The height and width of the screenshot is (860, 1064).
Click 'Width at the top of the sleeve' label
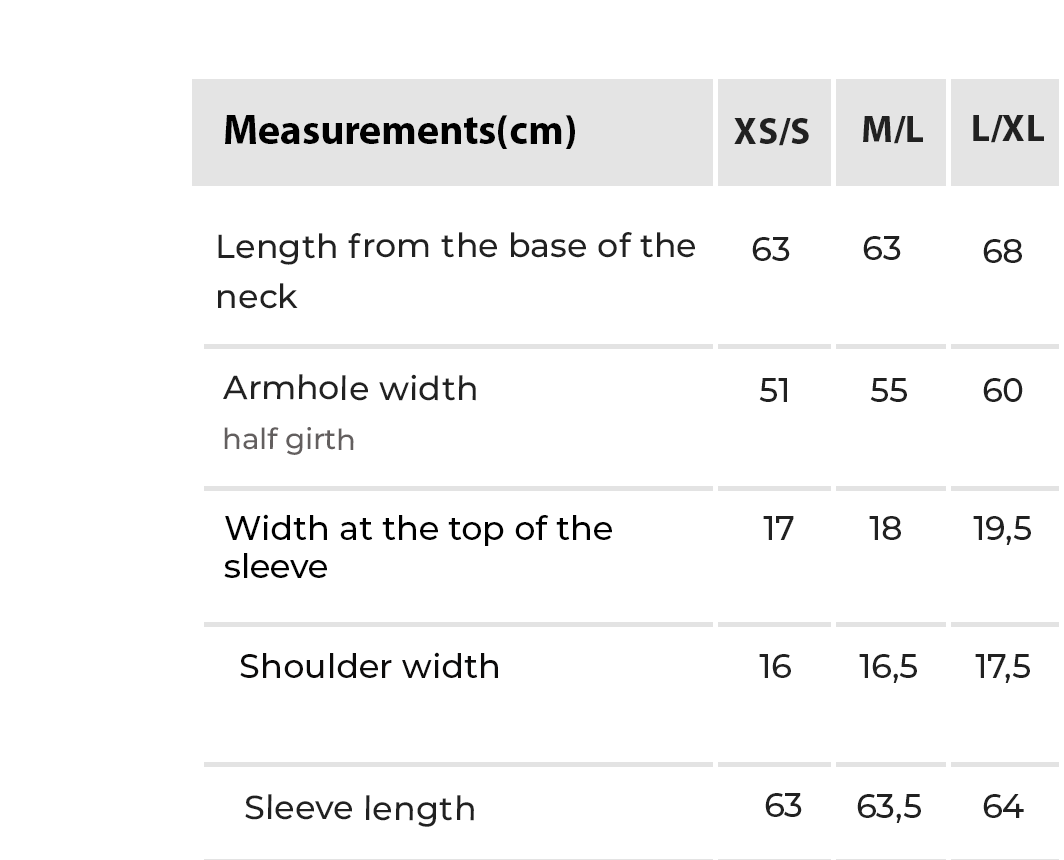click(x=418, y=547)
